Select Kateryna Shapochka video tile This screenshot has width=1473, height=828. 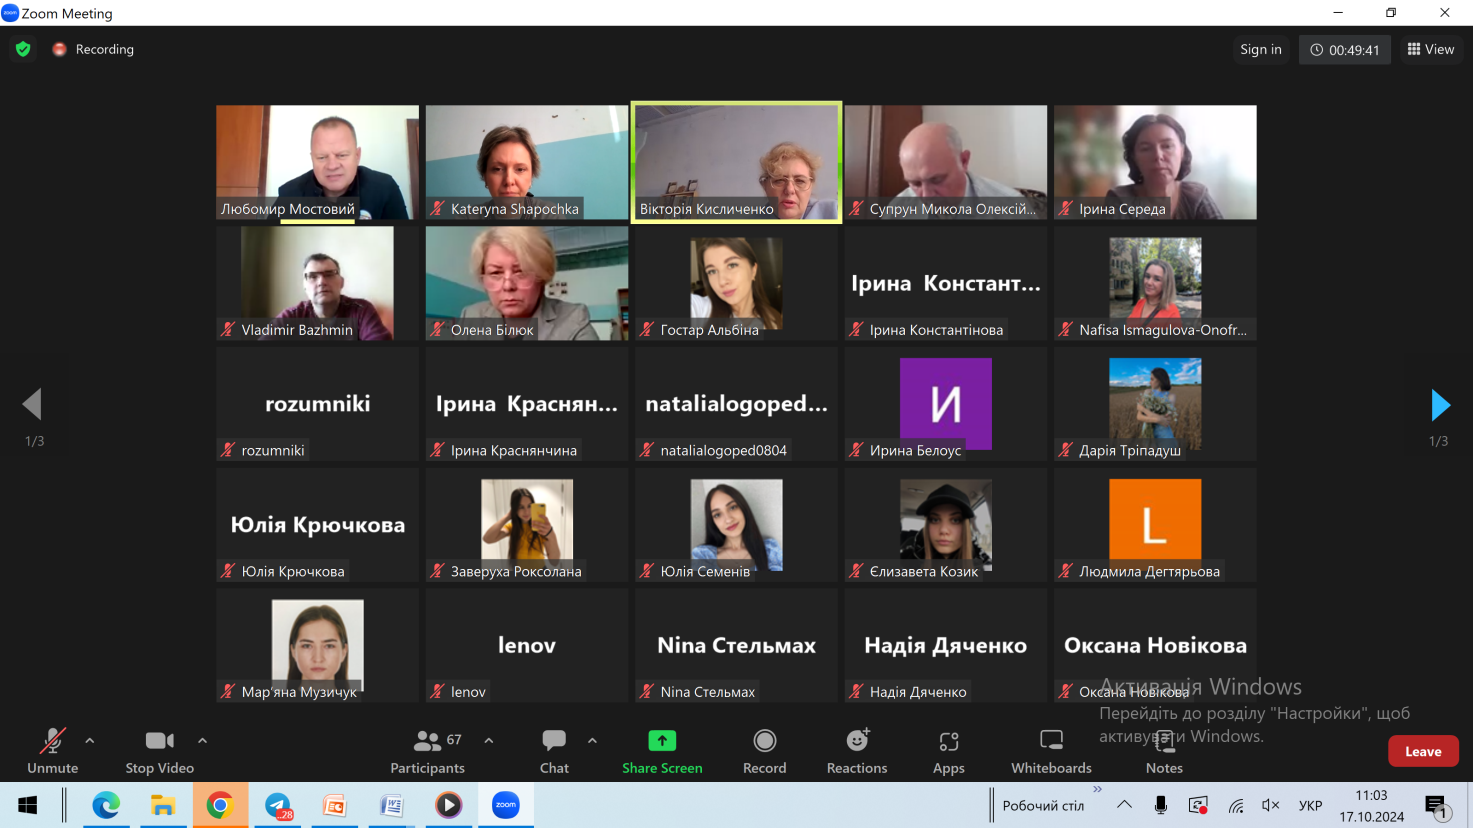pyautogui.click(x=527, y=162)
